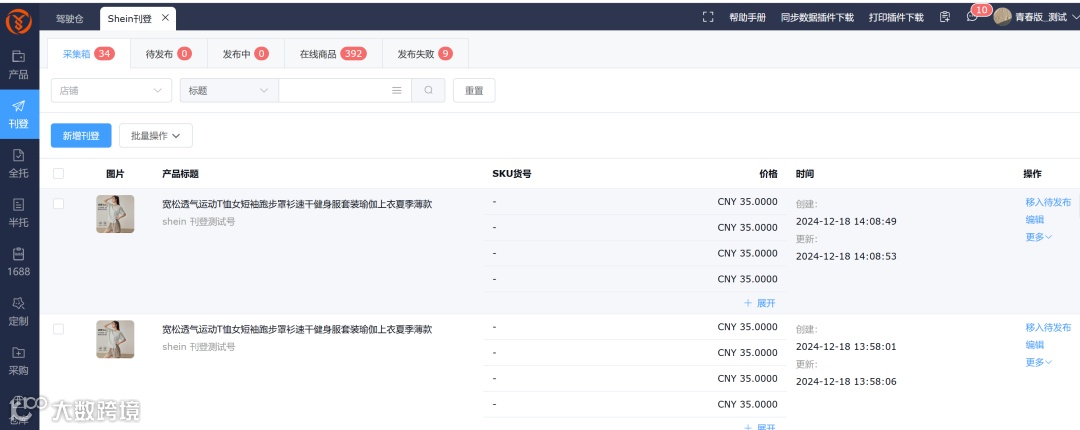Click the list icon in search field
The height and width of the screenshot is (430, 1080).
click(x=397, y=90)
